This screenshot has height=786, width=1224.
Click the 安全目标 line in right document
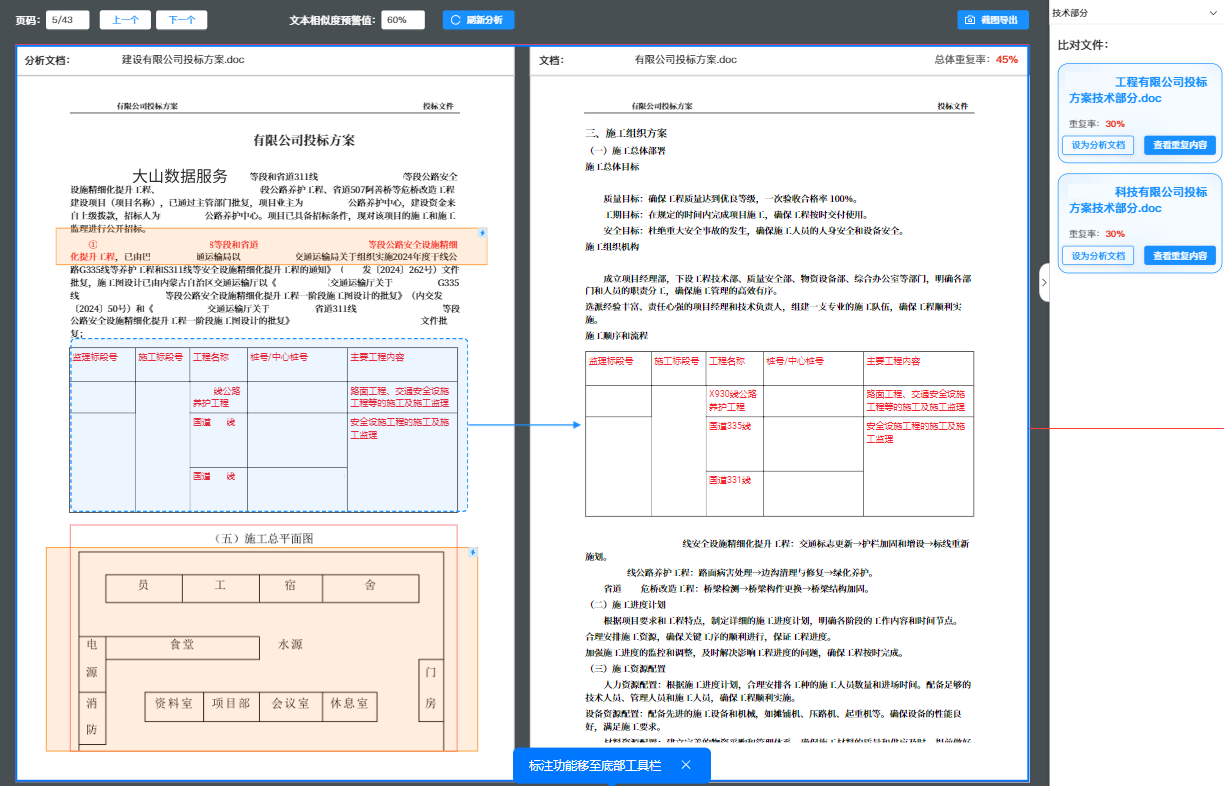tap(753, 230)
